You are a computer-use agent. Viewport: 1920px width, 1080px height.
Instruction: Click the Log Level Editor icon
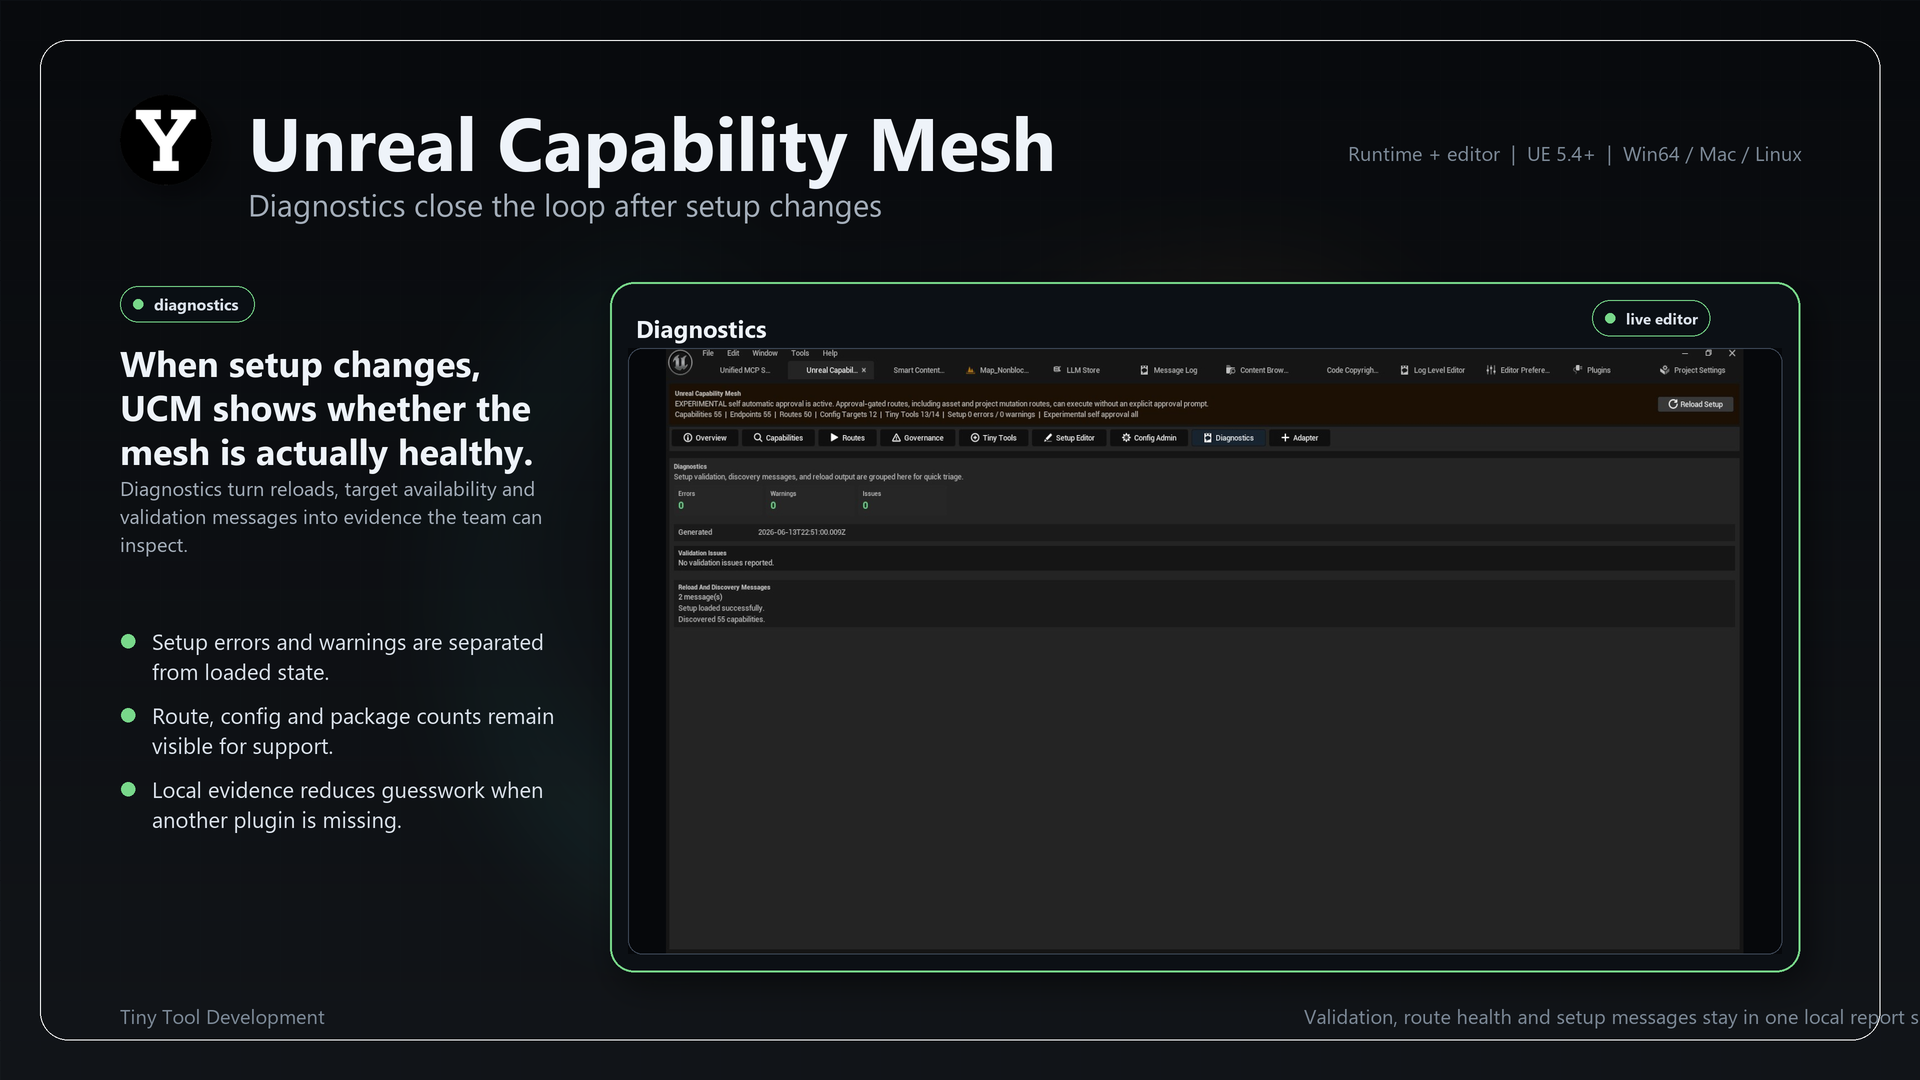[x=1404, y=370]
